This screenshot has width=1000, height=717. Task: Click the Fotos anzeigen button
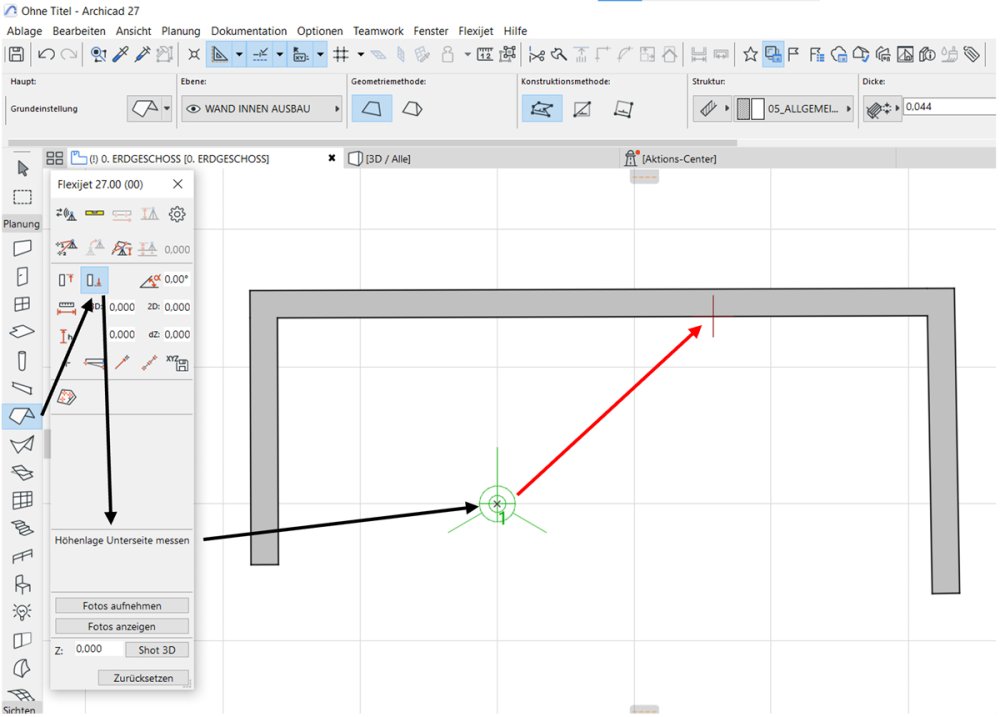[122, 626]
